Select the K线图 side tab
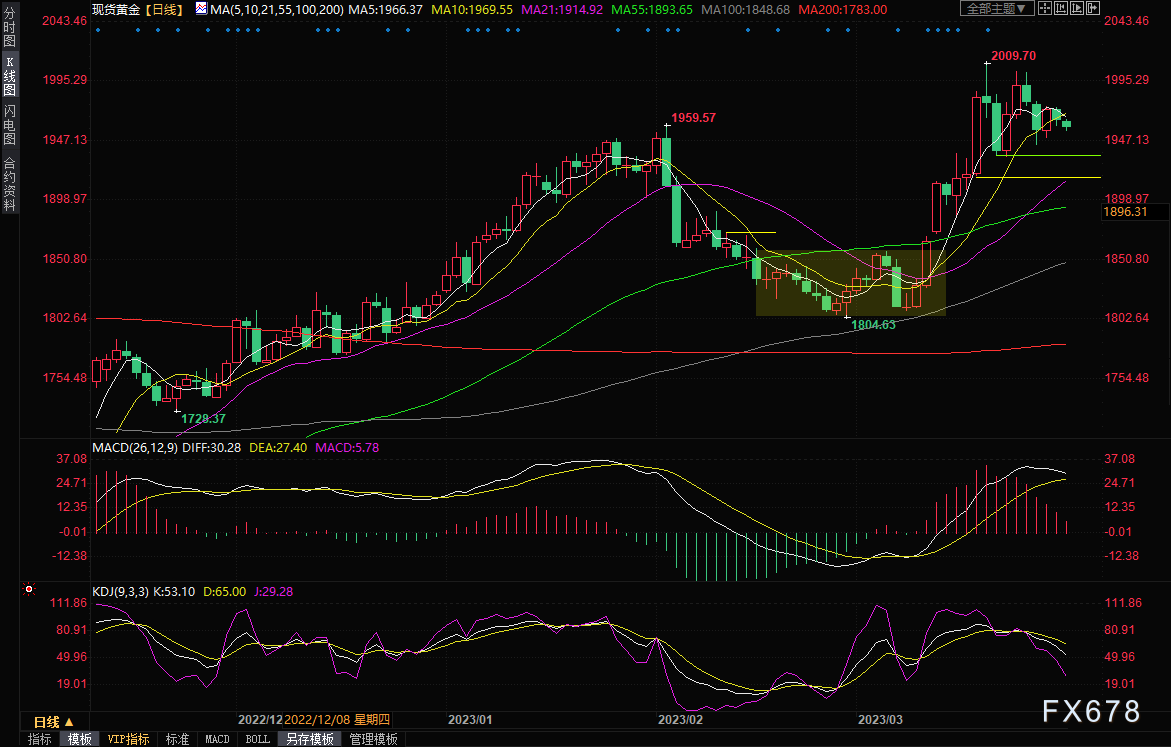This screenshot has height=747, width=1171. (9, 77)
